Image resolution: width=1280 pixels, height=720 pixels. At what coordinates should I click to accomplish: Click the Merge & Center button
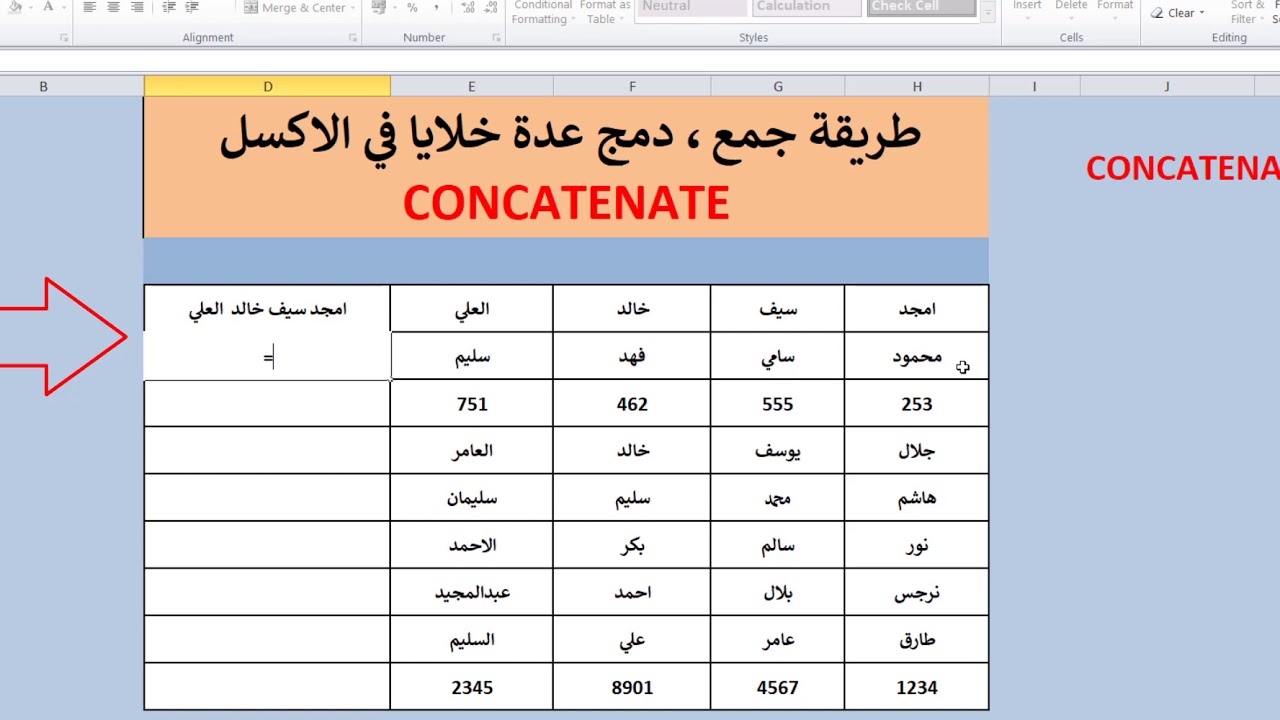[x=295, y=7]
